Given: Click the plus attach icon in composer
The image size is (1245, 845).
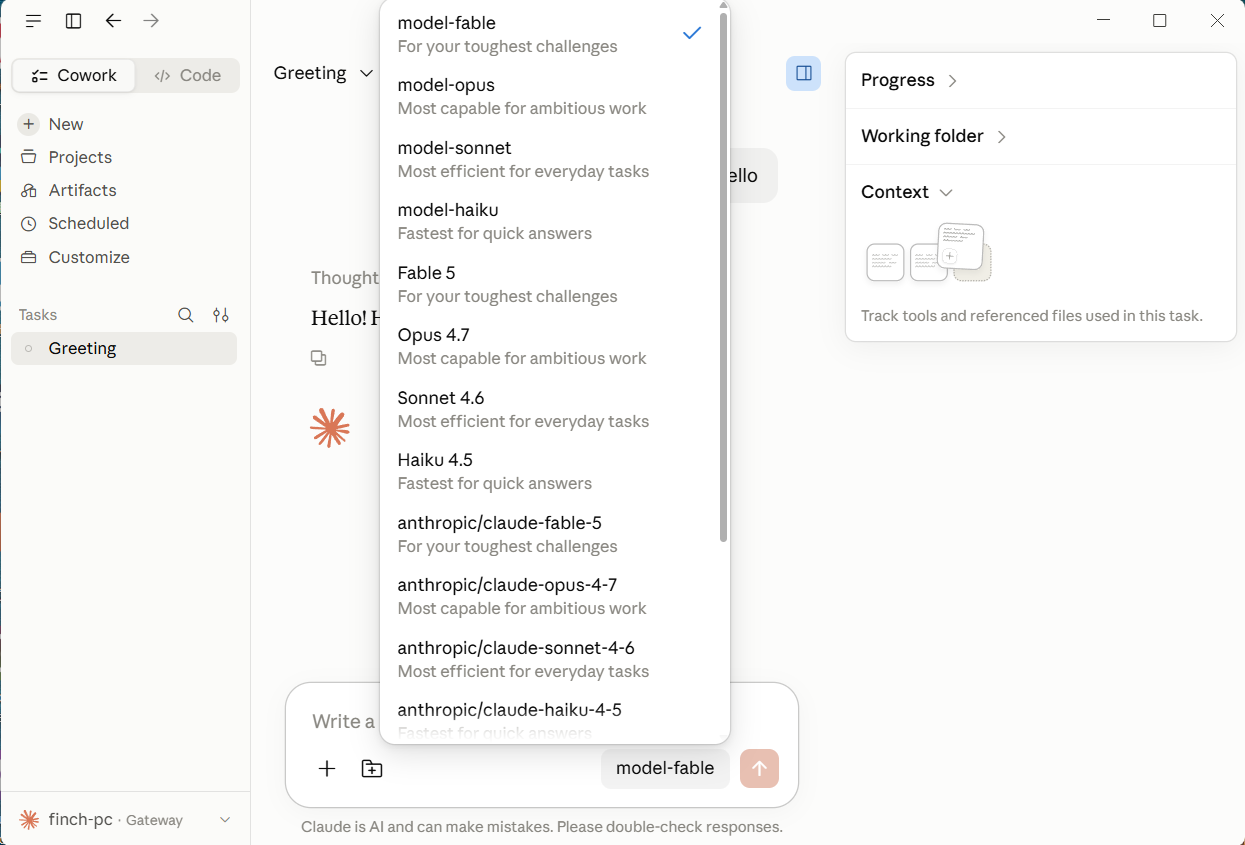Looking at the screenshot, I should (327, 768).
